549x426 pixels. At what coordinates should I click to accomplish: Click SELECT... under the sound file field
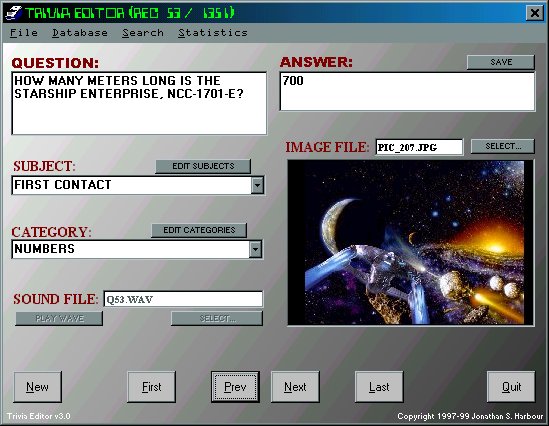click(217, 319)
